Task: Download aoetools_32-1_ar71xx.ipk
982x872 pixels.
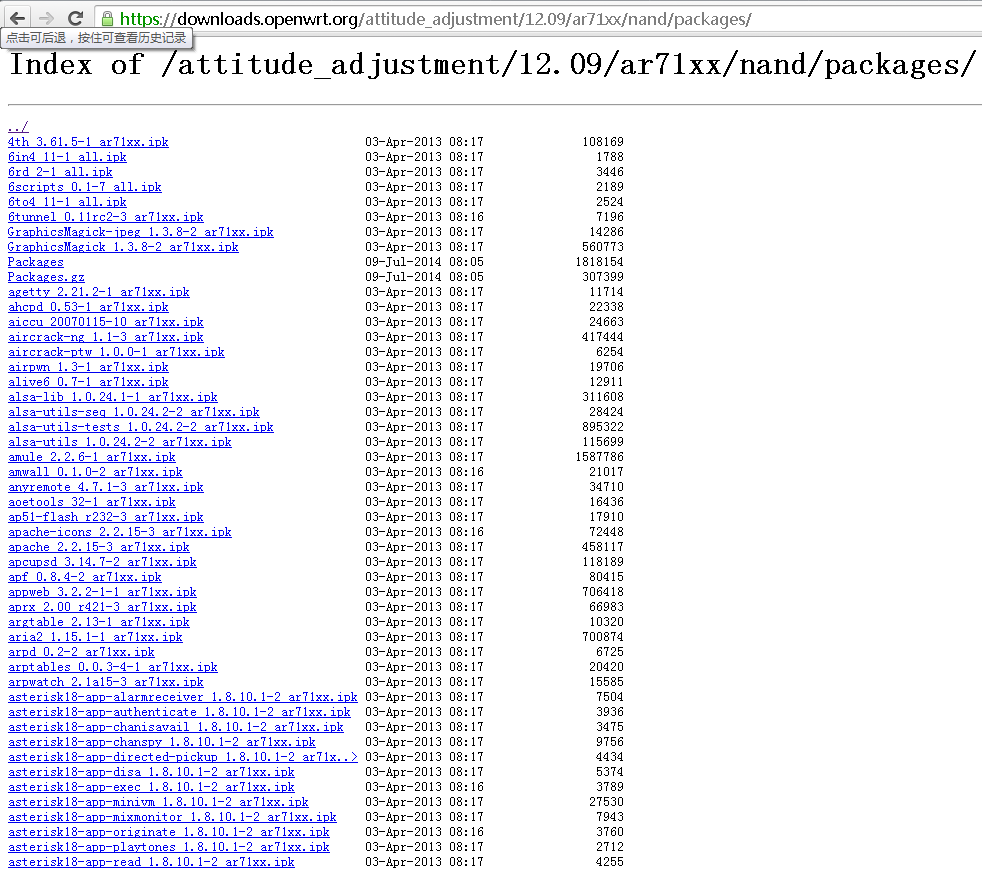Action: [x=92, y=502]
